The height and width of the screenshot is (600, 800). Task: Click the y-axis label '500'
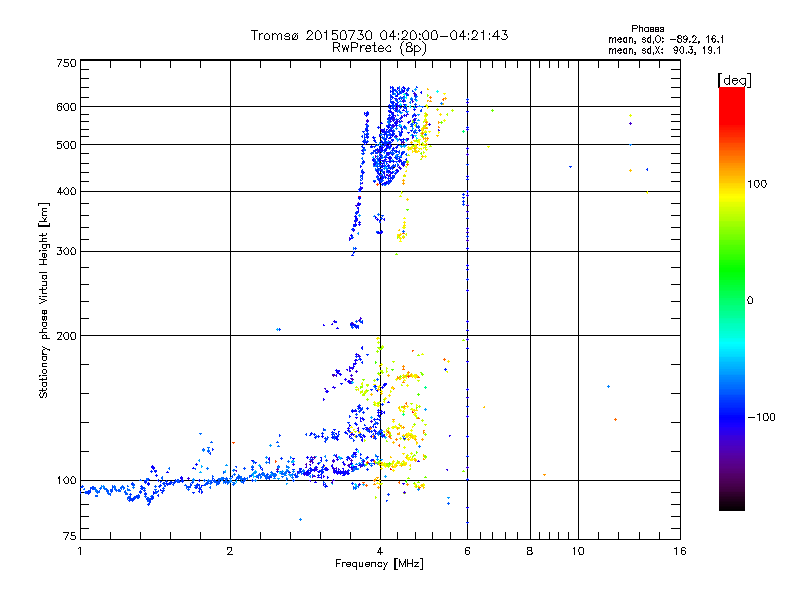66,145
